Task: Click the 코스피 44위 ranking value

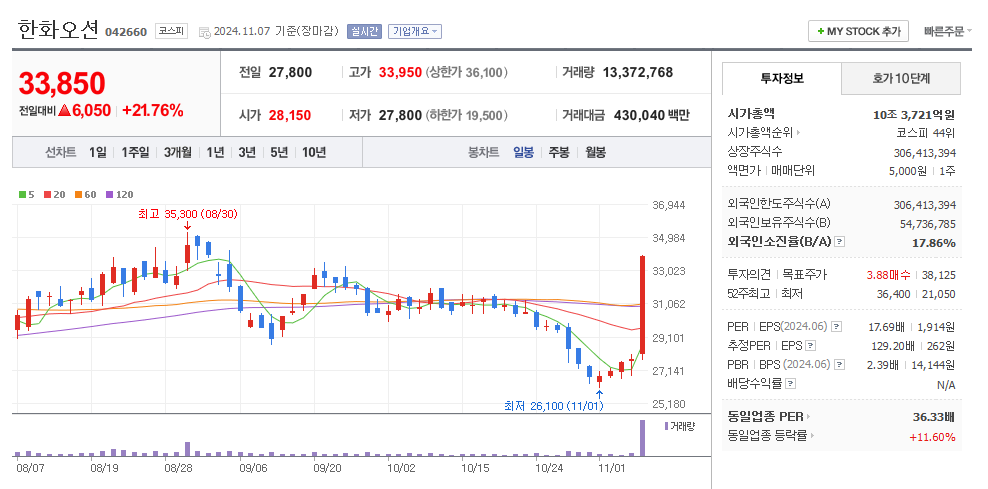Action: 926,133
